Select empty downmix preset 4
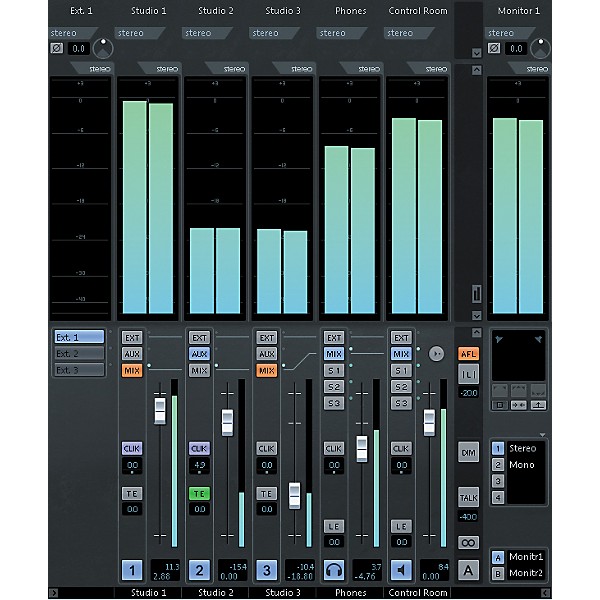 498,497
